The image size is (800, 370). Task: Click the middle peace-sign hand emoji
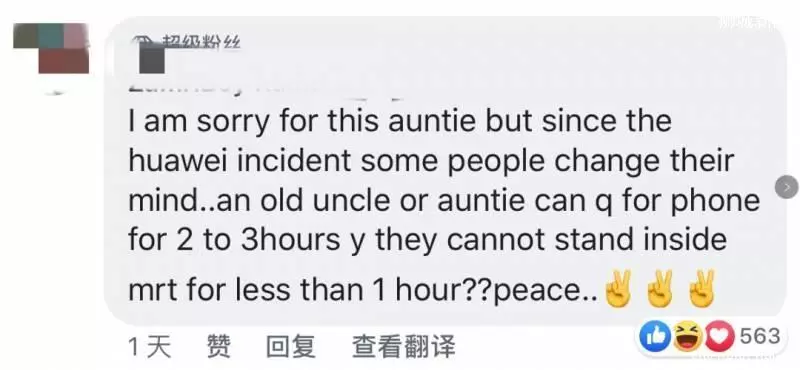click(659, 289)
